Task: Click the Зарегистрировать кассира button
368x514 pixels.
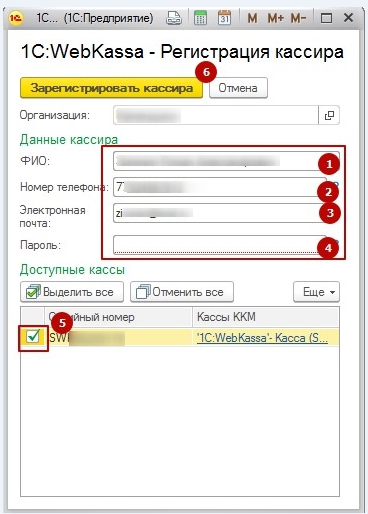Action: pyautogui.click(x=111, y=88)
